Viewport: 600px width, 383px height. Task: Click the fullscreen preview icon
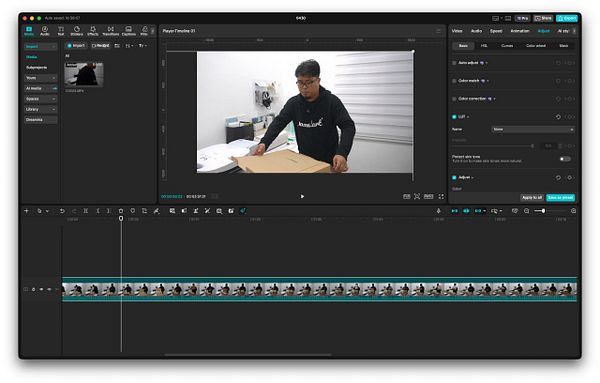[x=441, y=196]
